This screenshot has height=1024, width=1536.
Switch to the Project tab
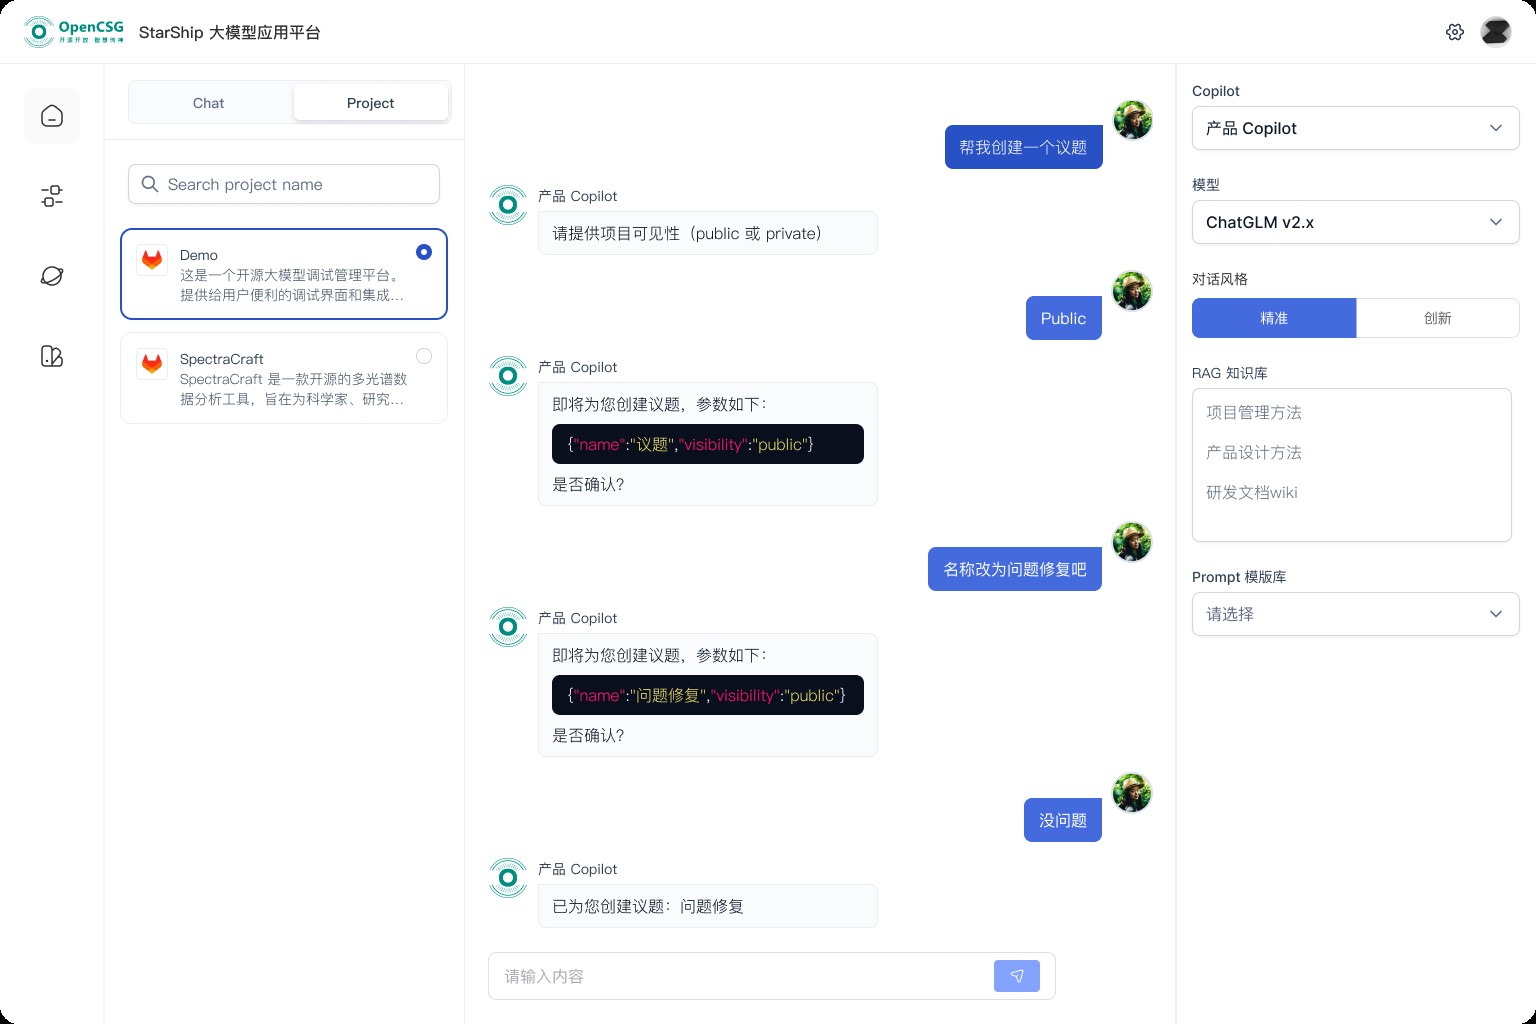coord(370,103)
